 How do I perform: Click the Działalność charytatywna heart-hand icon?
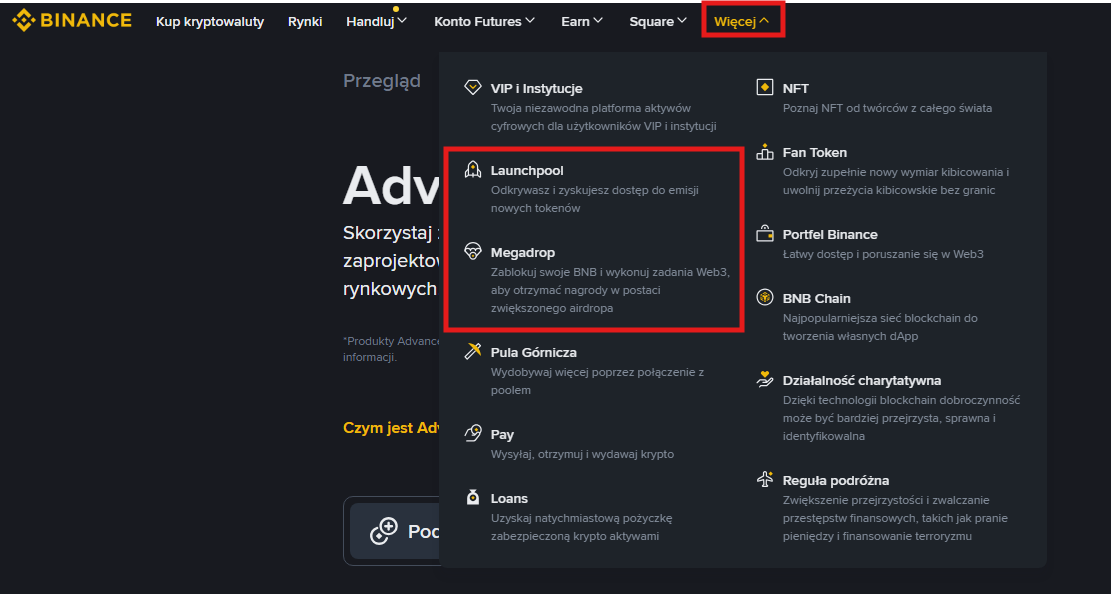click(x=765, y=380)
